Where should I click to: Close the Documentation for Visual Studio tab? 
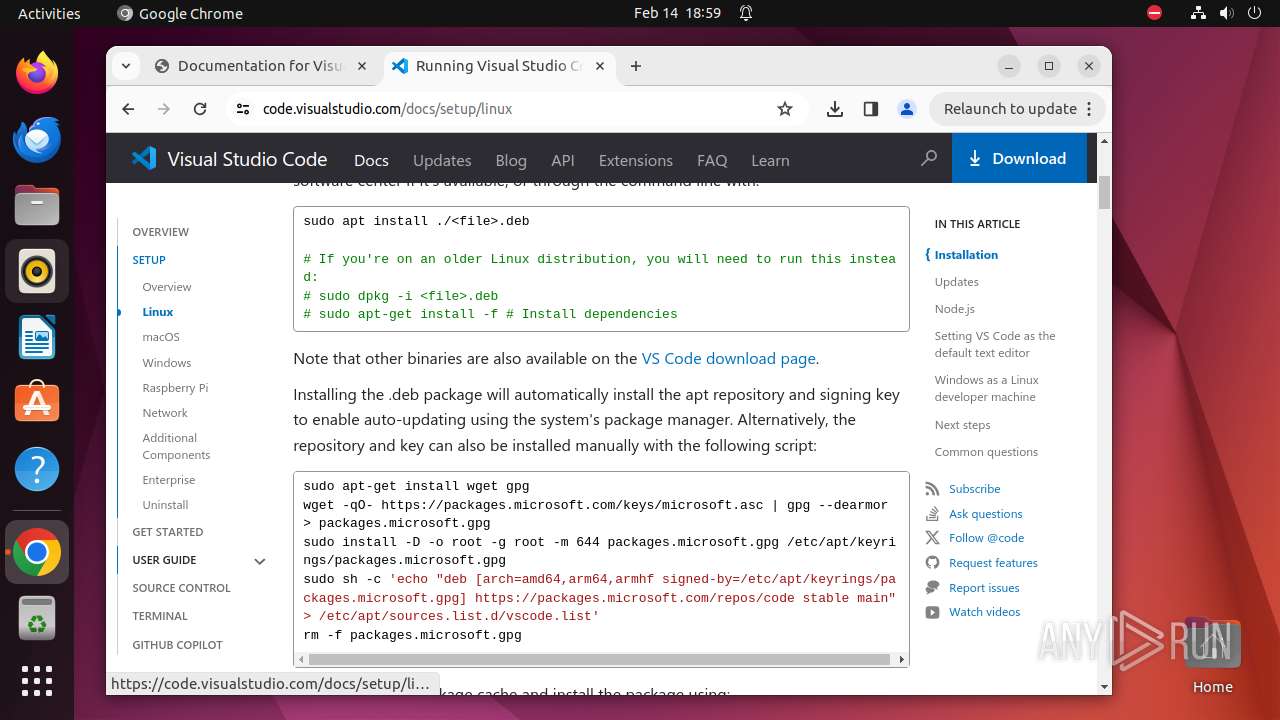click(x=362, y=66)
